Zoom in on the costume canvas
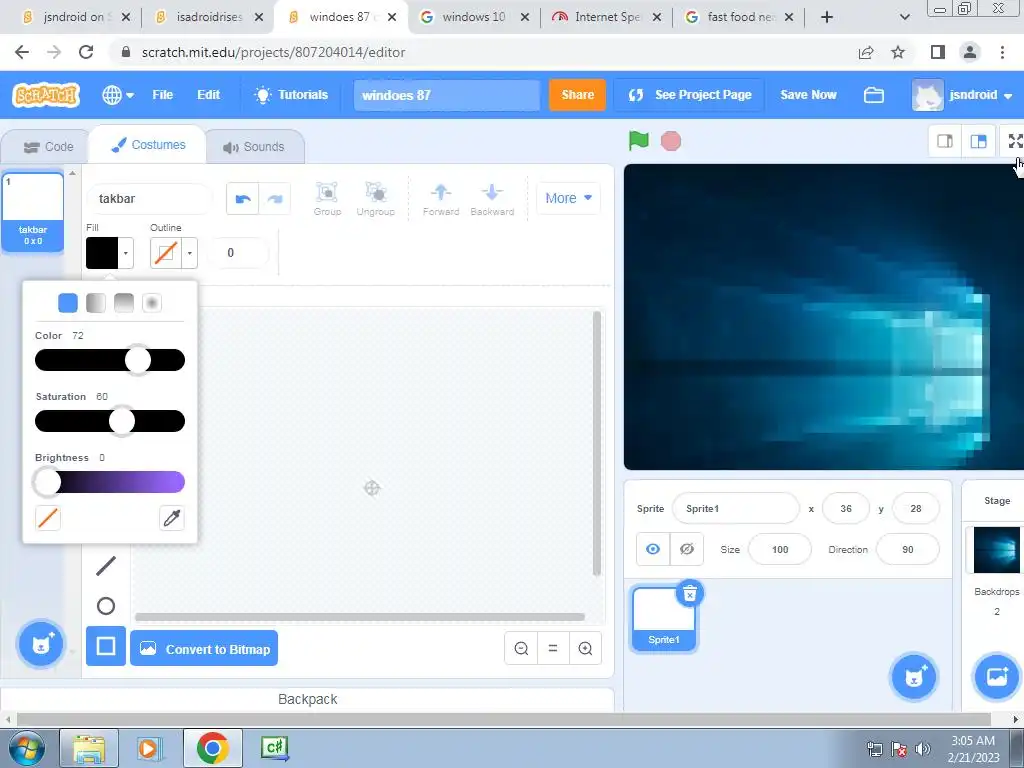 (x=585, y=648)
